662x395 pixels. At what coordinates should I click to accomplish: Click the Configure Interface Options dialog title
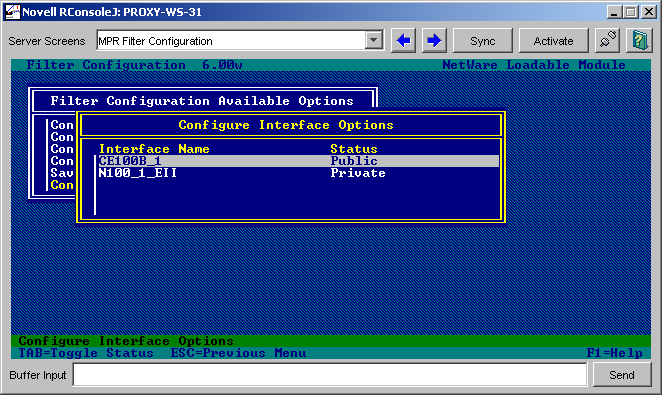click(286, 125)
